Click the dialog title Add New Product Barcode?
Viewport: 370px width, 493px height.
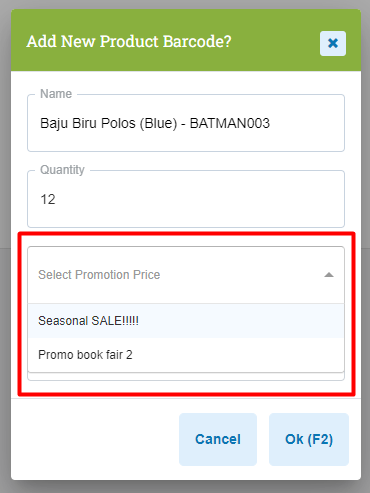tap(129, 41)
